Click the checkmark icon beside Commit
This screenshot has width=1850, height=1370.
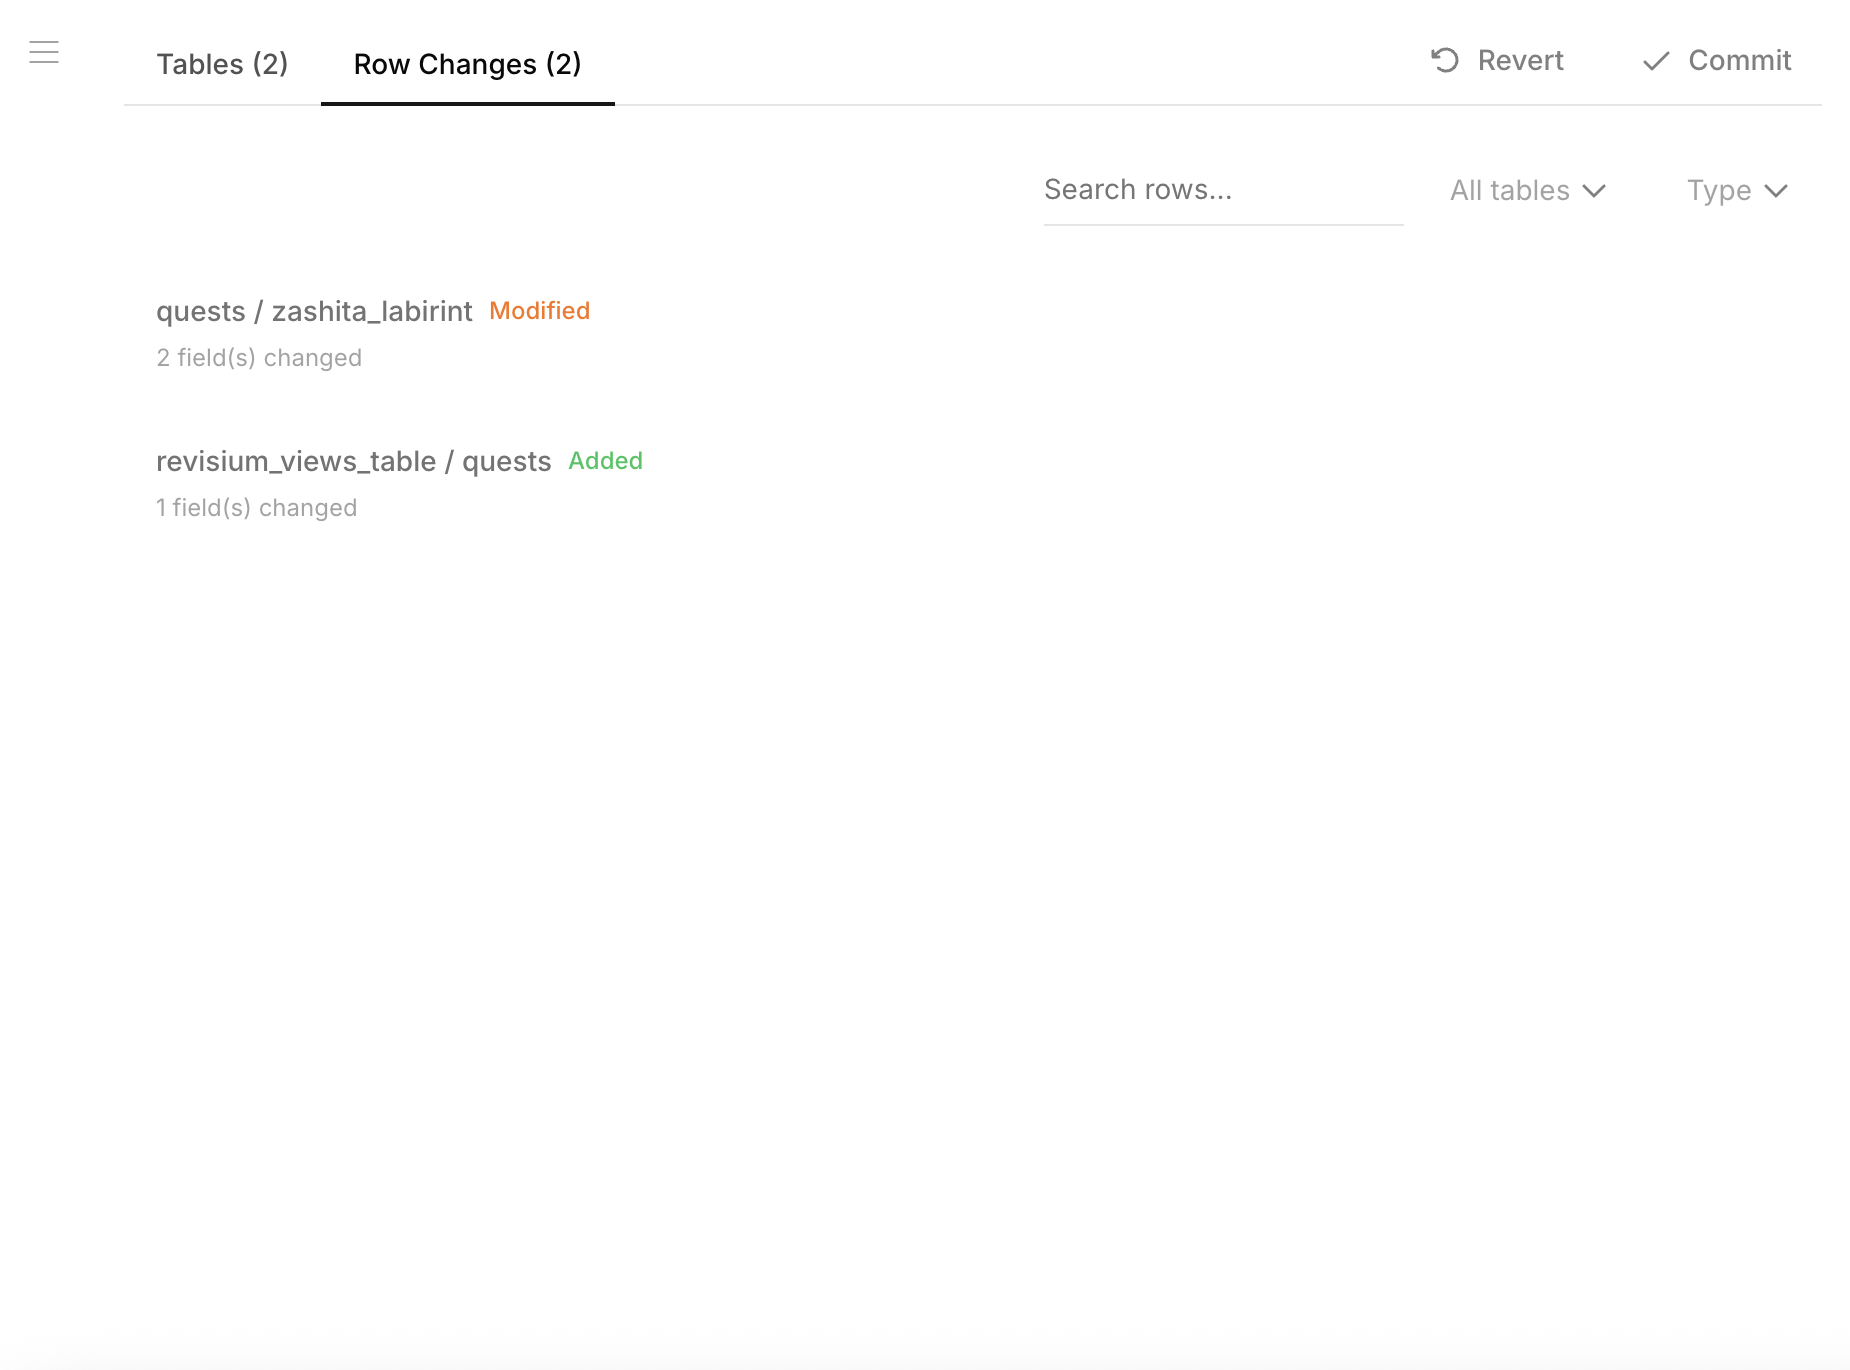(1656, 61)
